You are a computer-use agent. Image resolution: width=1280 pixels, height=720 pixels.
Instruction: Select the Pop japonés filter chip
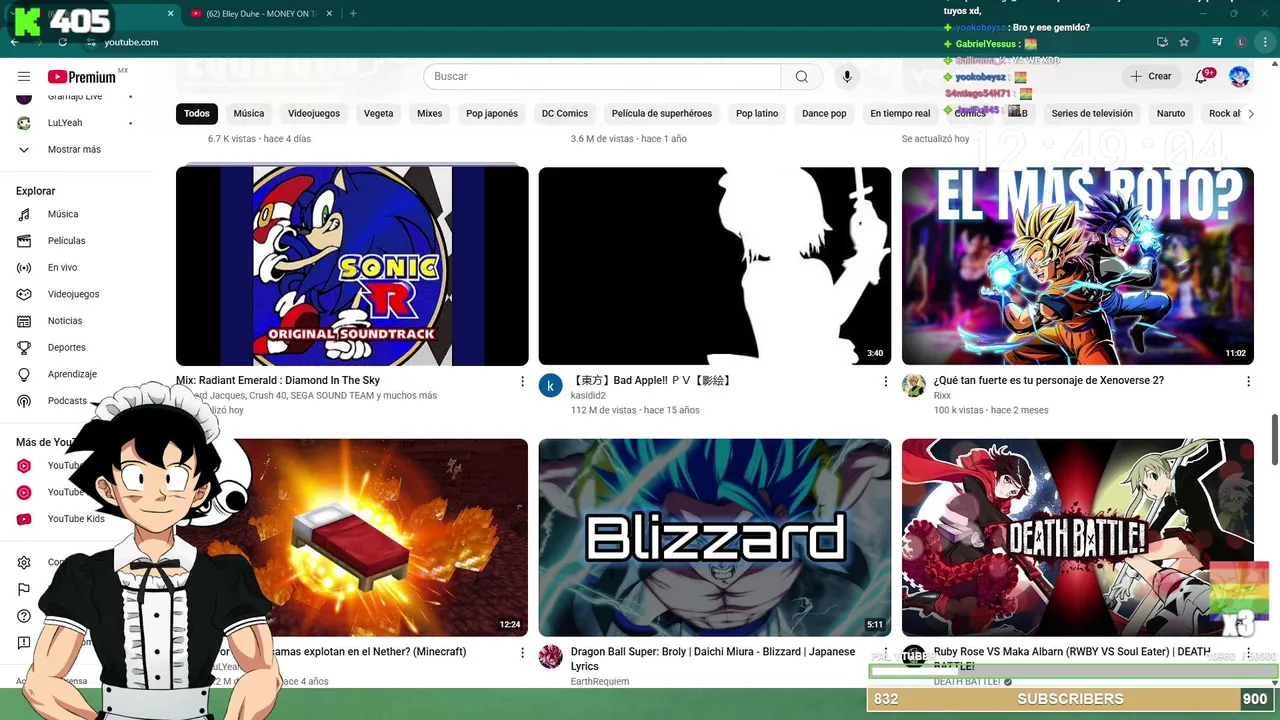(x=492, y=113)
